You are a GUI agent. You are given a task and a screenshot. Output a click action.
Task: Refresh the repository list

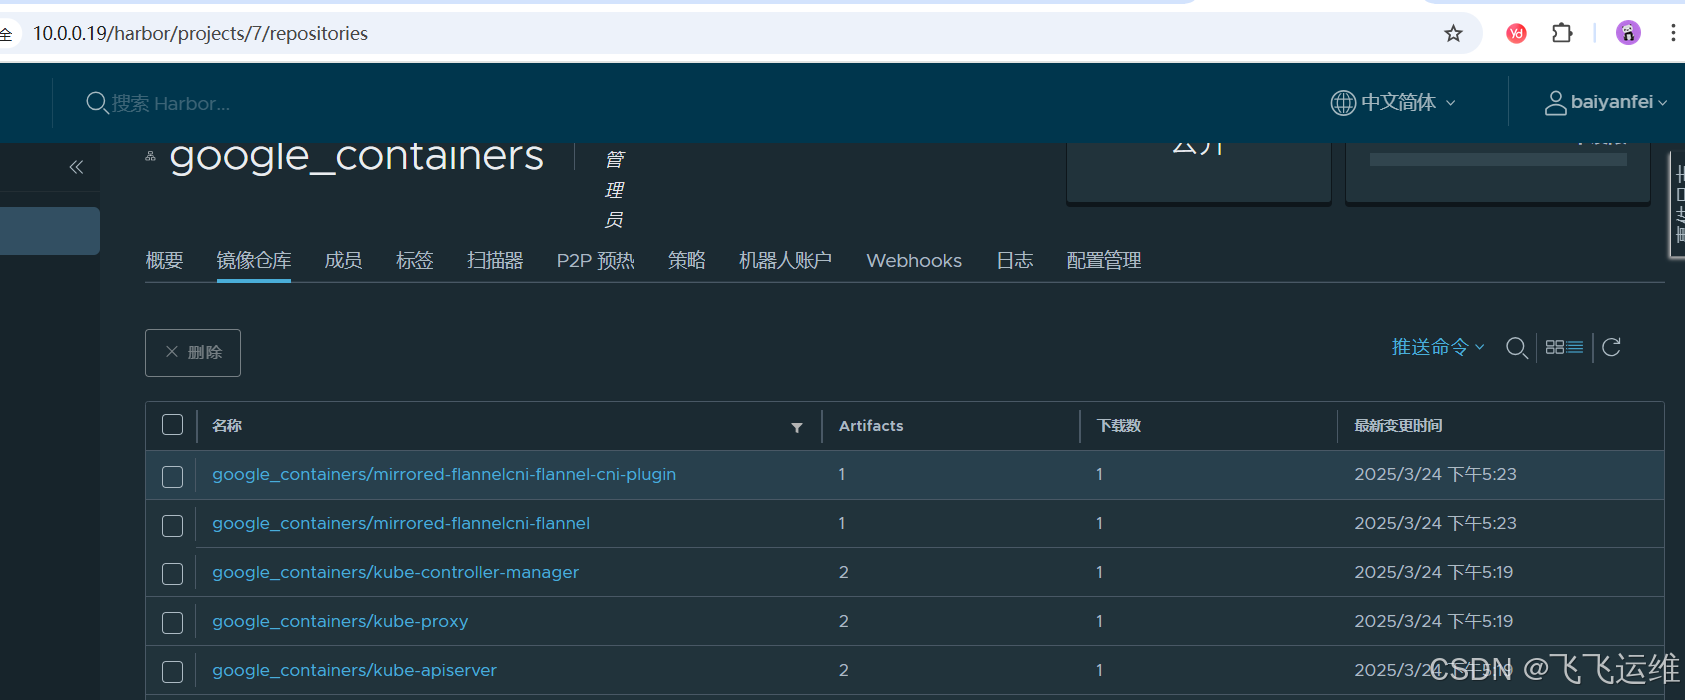tap(1611, 347)
